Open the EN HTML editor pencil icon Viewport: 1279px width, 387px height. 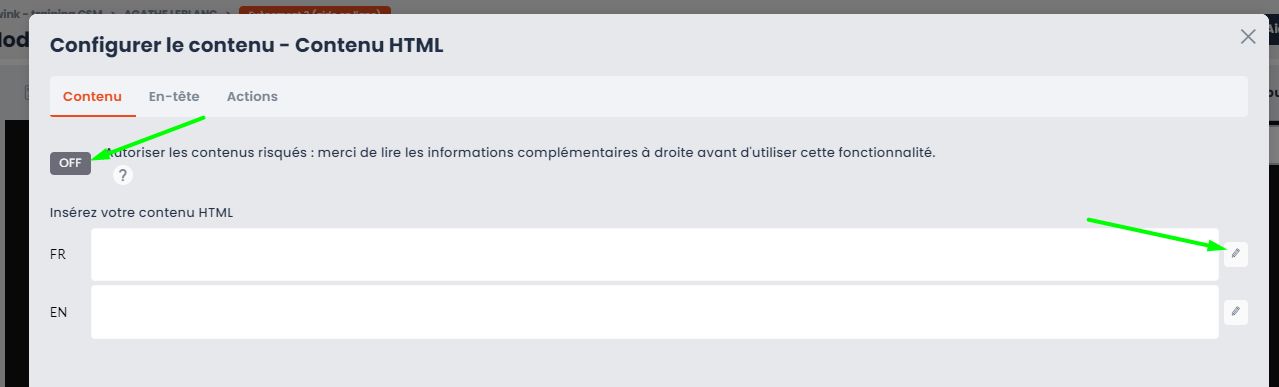tap(1236, 312)
